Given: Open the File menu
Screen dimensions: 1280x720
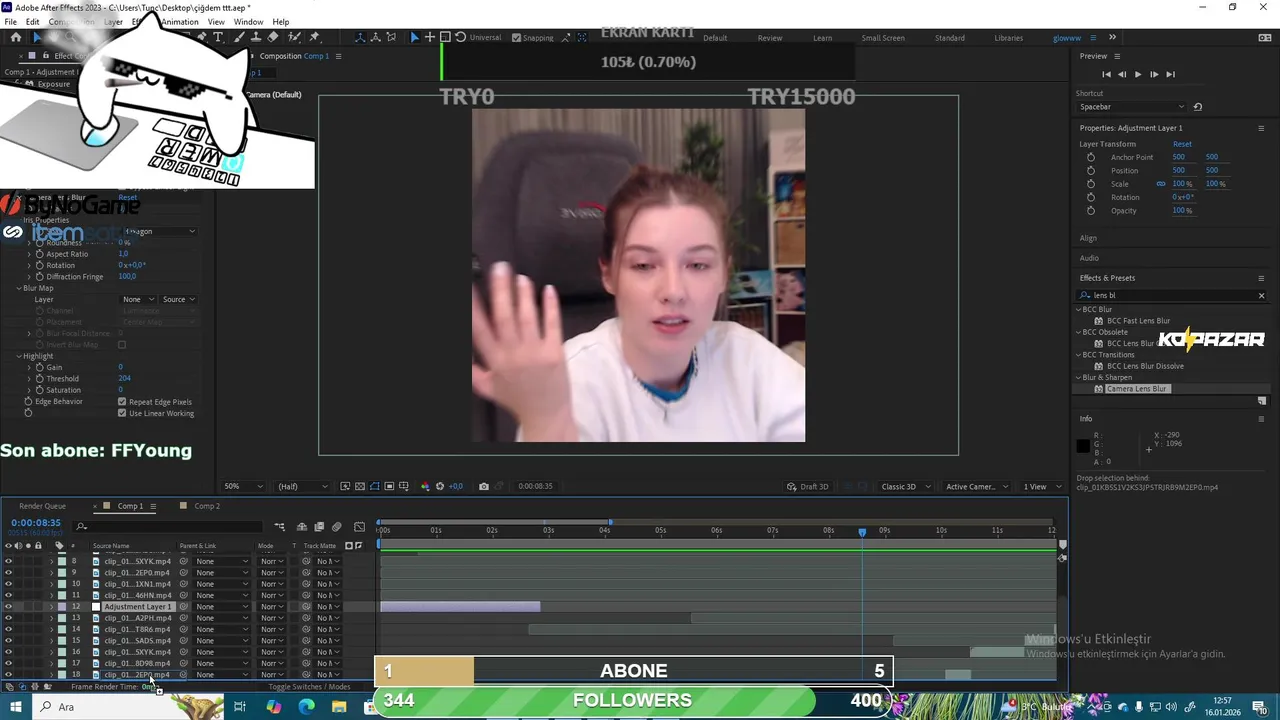Looking at the screenshot, I should [10, 22].
